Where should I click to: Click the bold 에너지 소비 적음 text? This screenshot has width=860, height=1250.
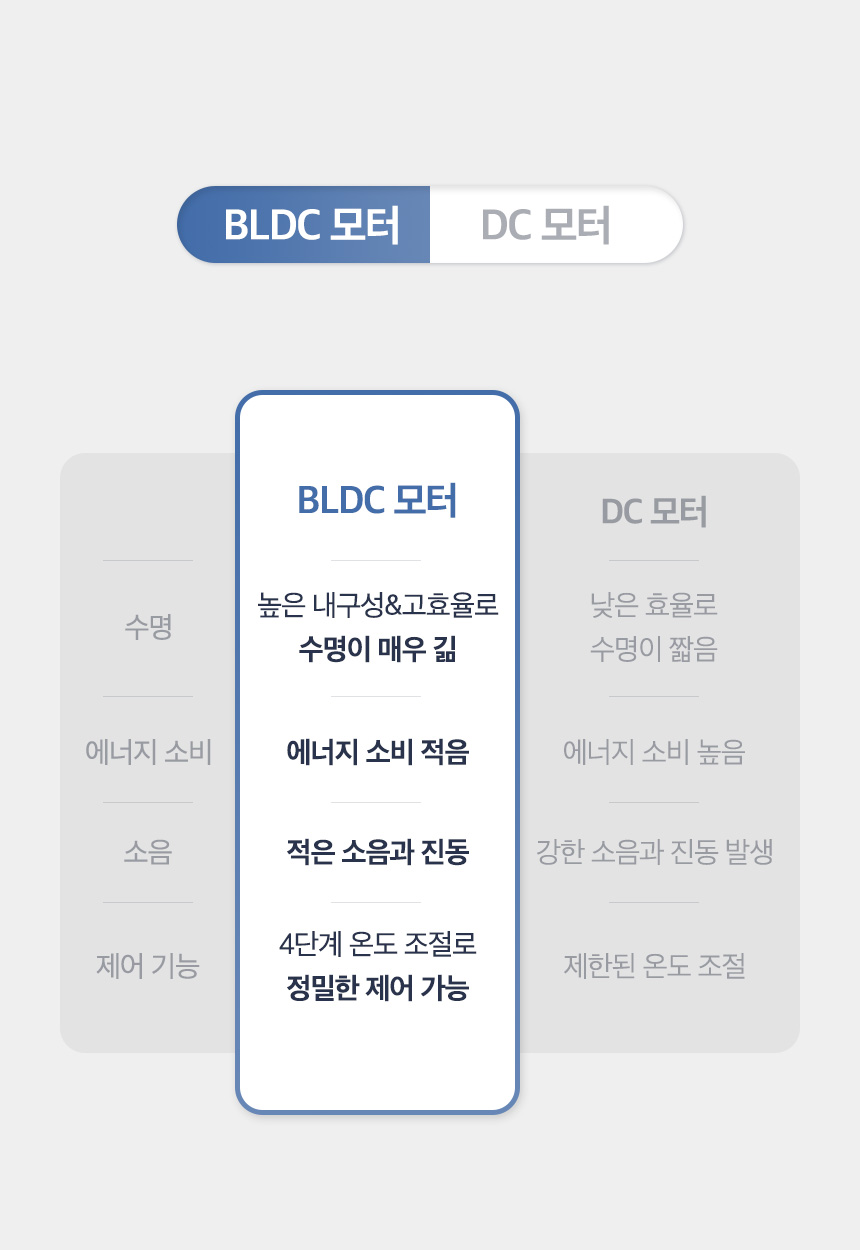377,752
